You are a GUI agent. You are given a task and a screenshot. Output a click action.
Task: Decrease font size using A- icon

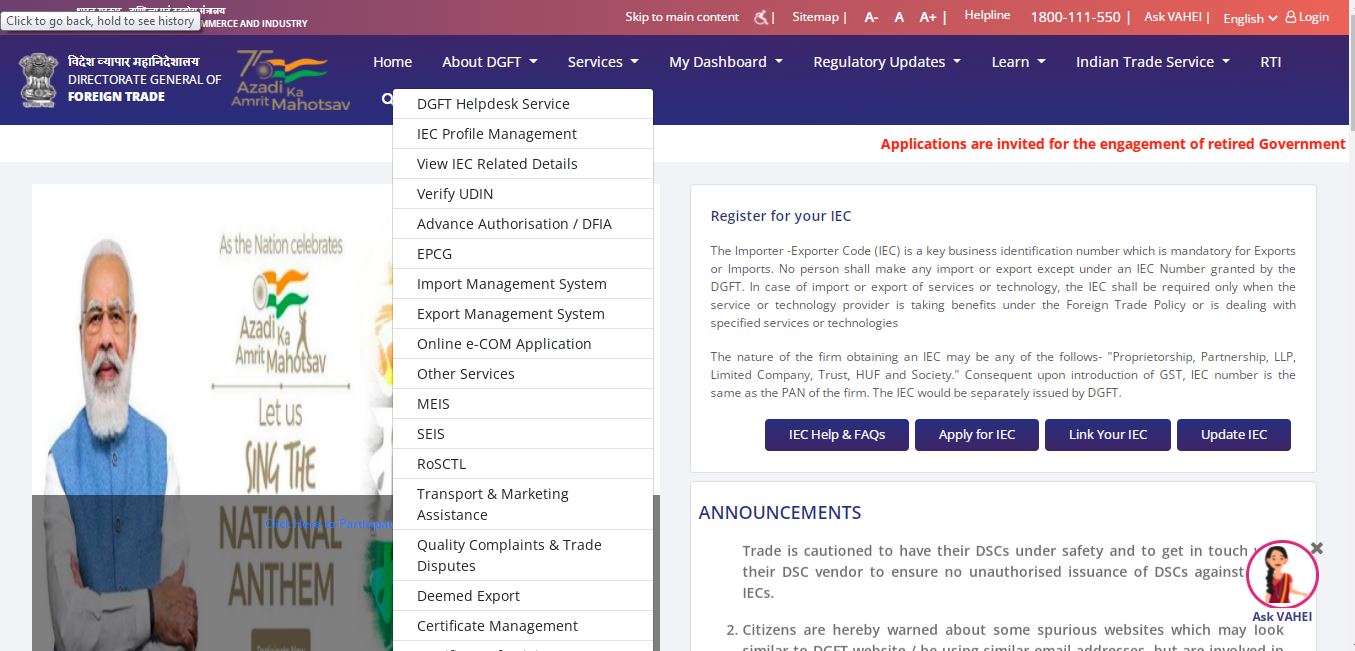(x=870, y=17)
